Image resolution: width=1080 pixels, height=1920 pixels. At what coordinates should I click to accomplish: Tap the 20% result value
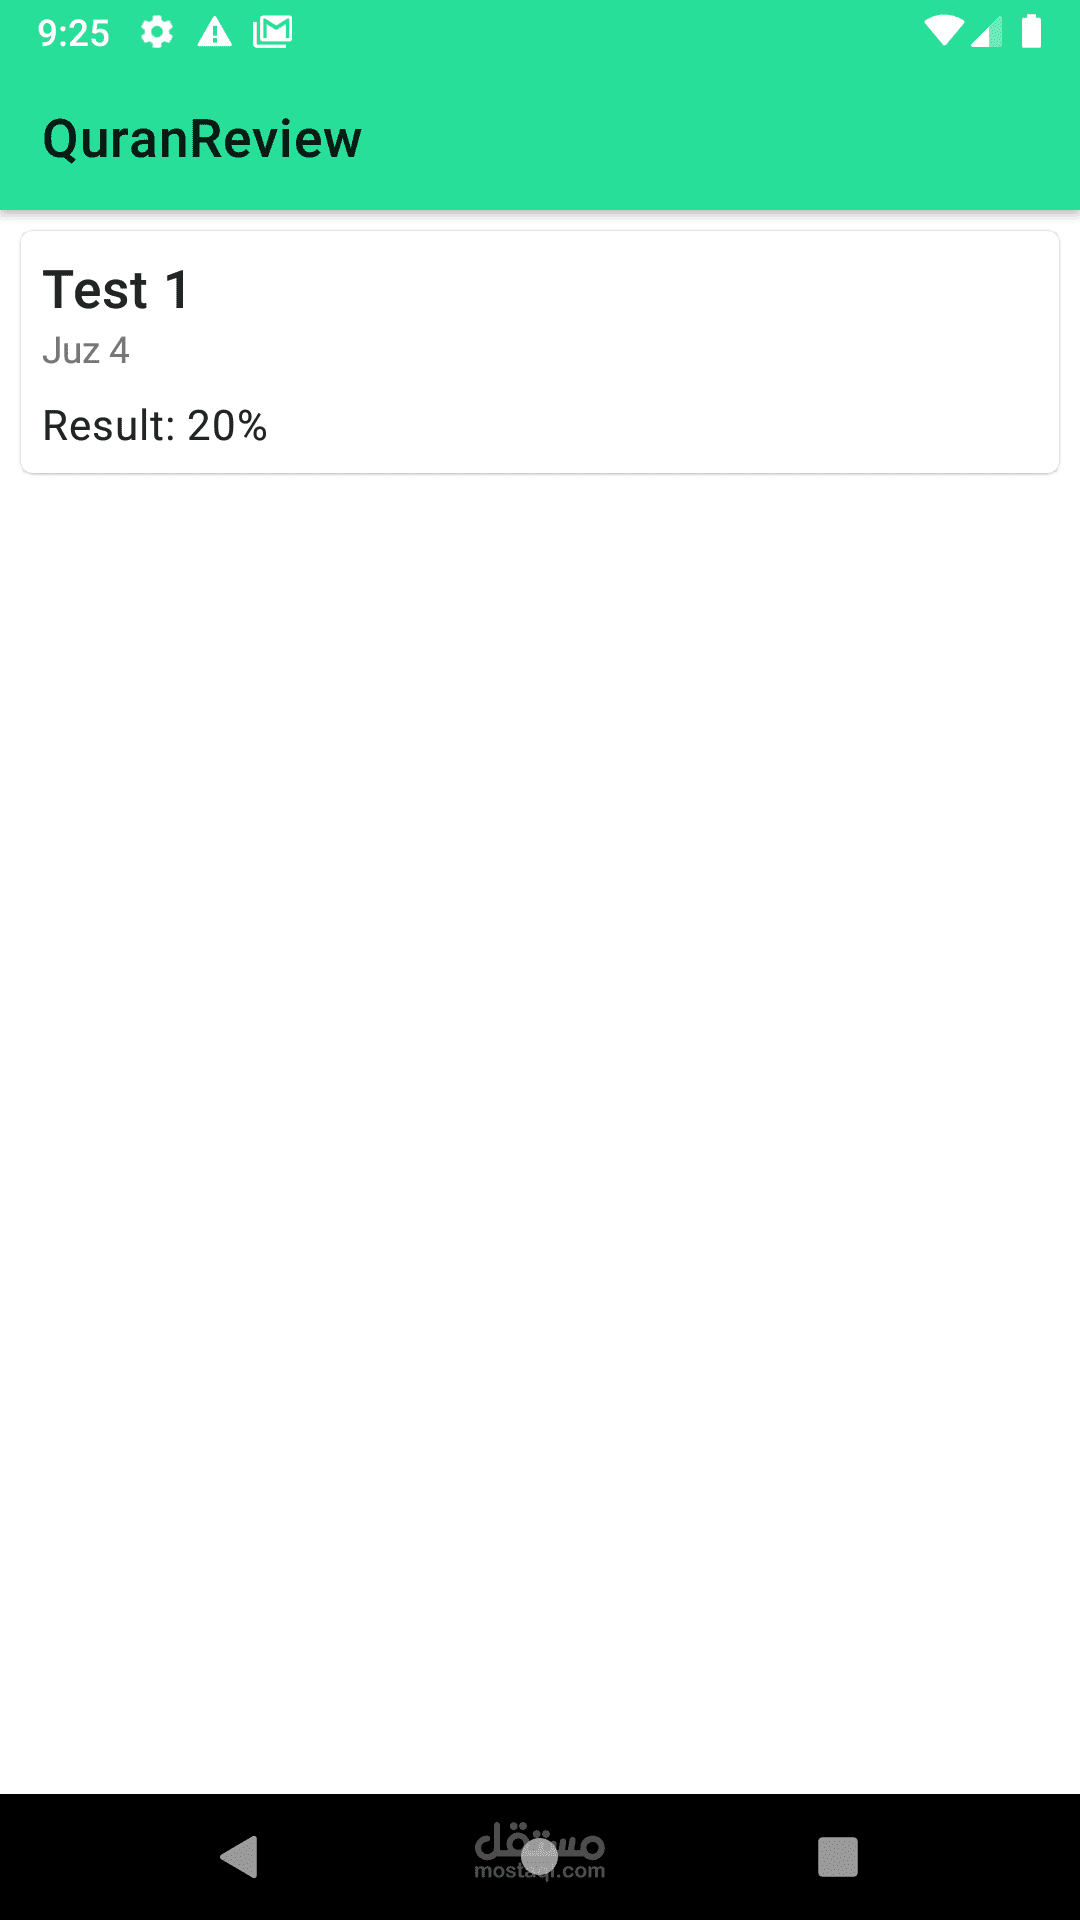227,426
